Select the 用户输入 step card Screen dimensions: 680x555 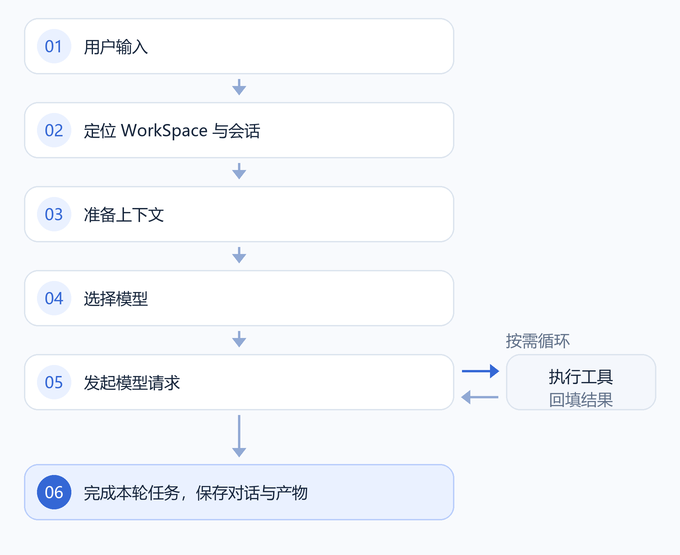pyautogui.click(x=239, y=46)
